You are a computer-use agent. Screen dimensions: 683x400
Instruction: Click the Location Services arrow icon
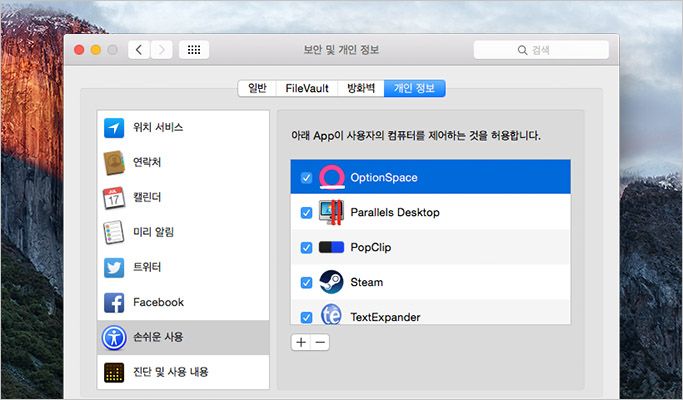pyautogui.click(x=114, y=128)
